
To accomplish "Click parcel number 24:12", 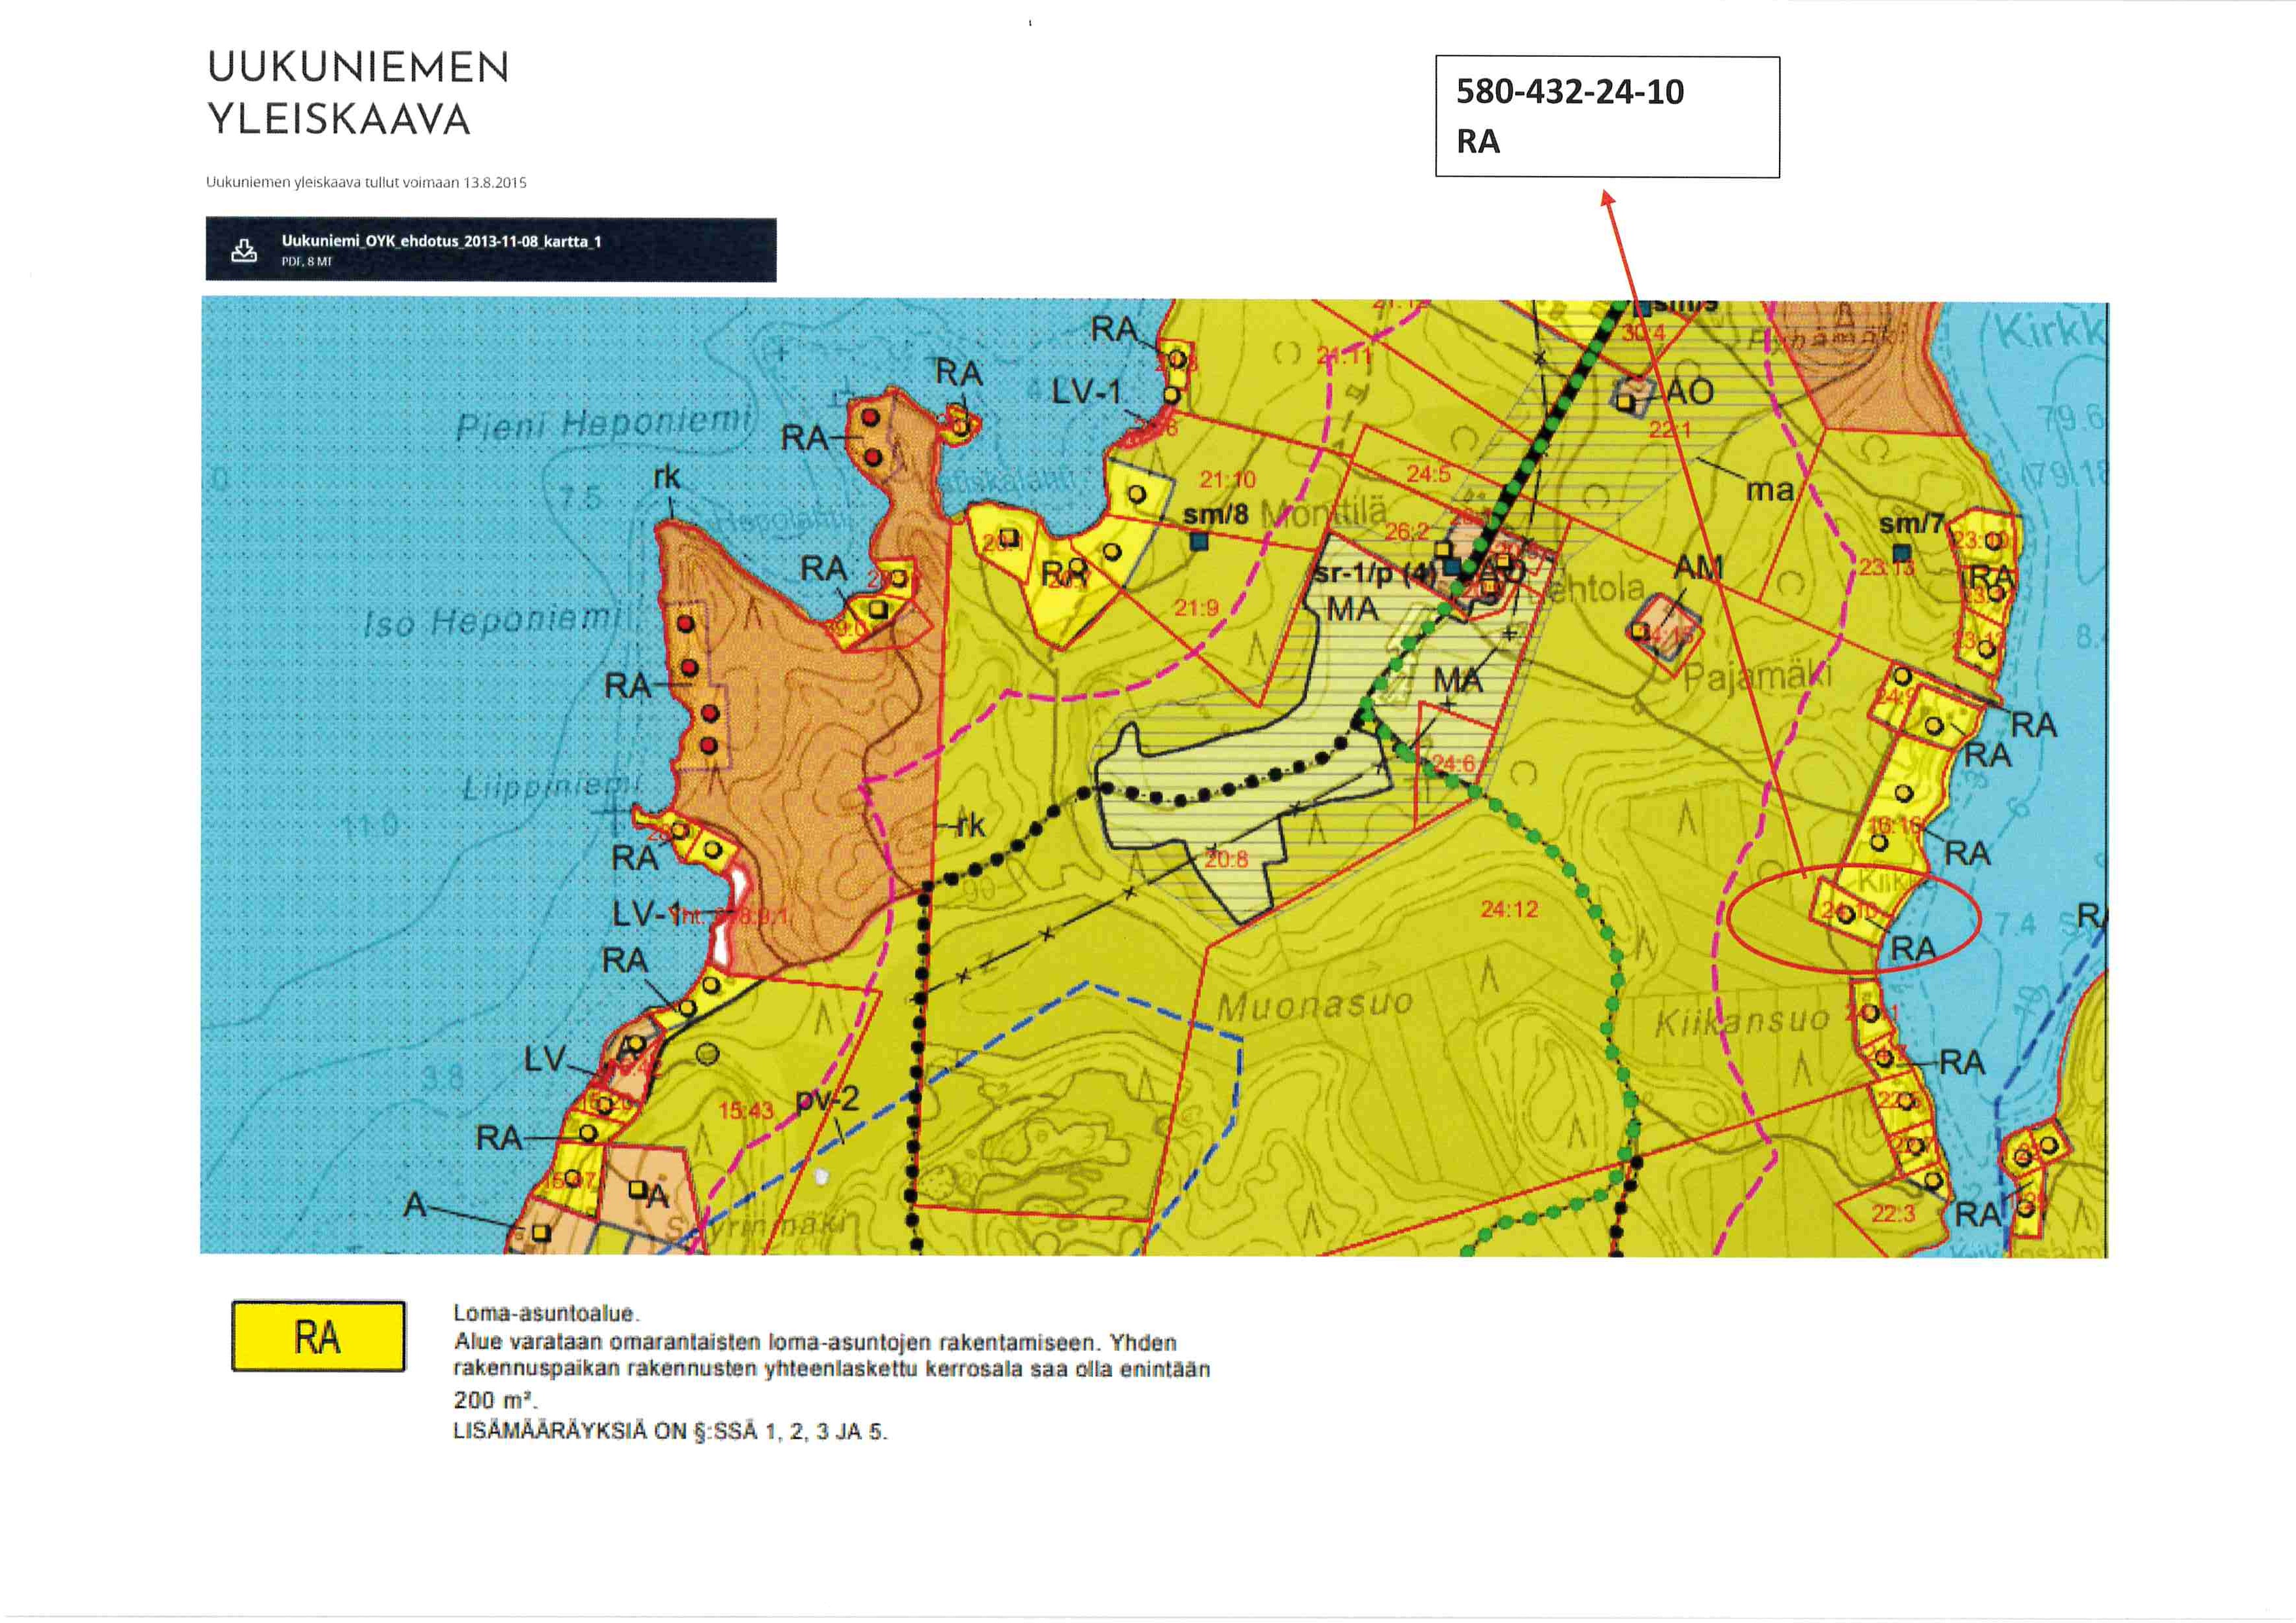I will point(1509,909).
